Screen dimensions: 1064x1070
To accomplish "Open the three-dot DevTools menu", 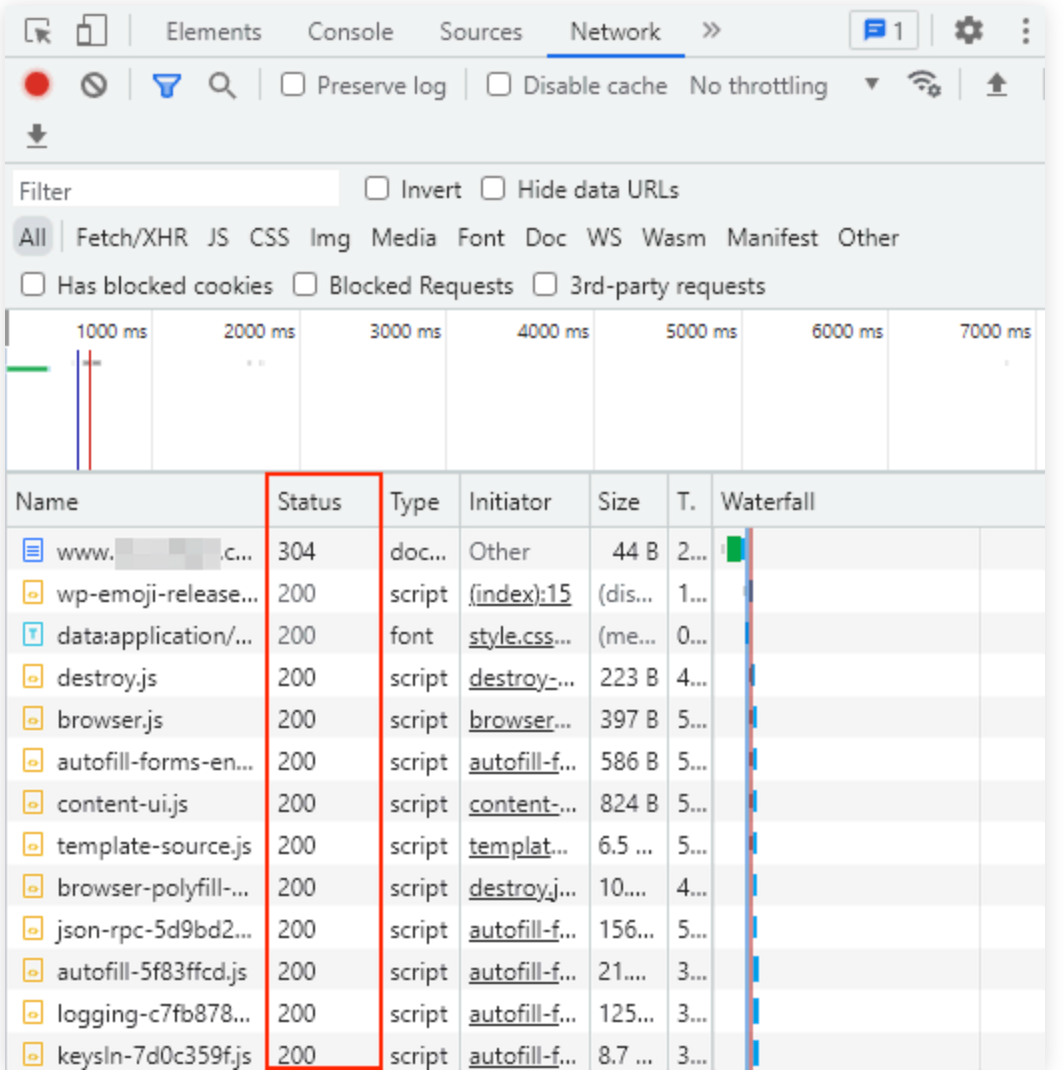I will [1025, 32].
